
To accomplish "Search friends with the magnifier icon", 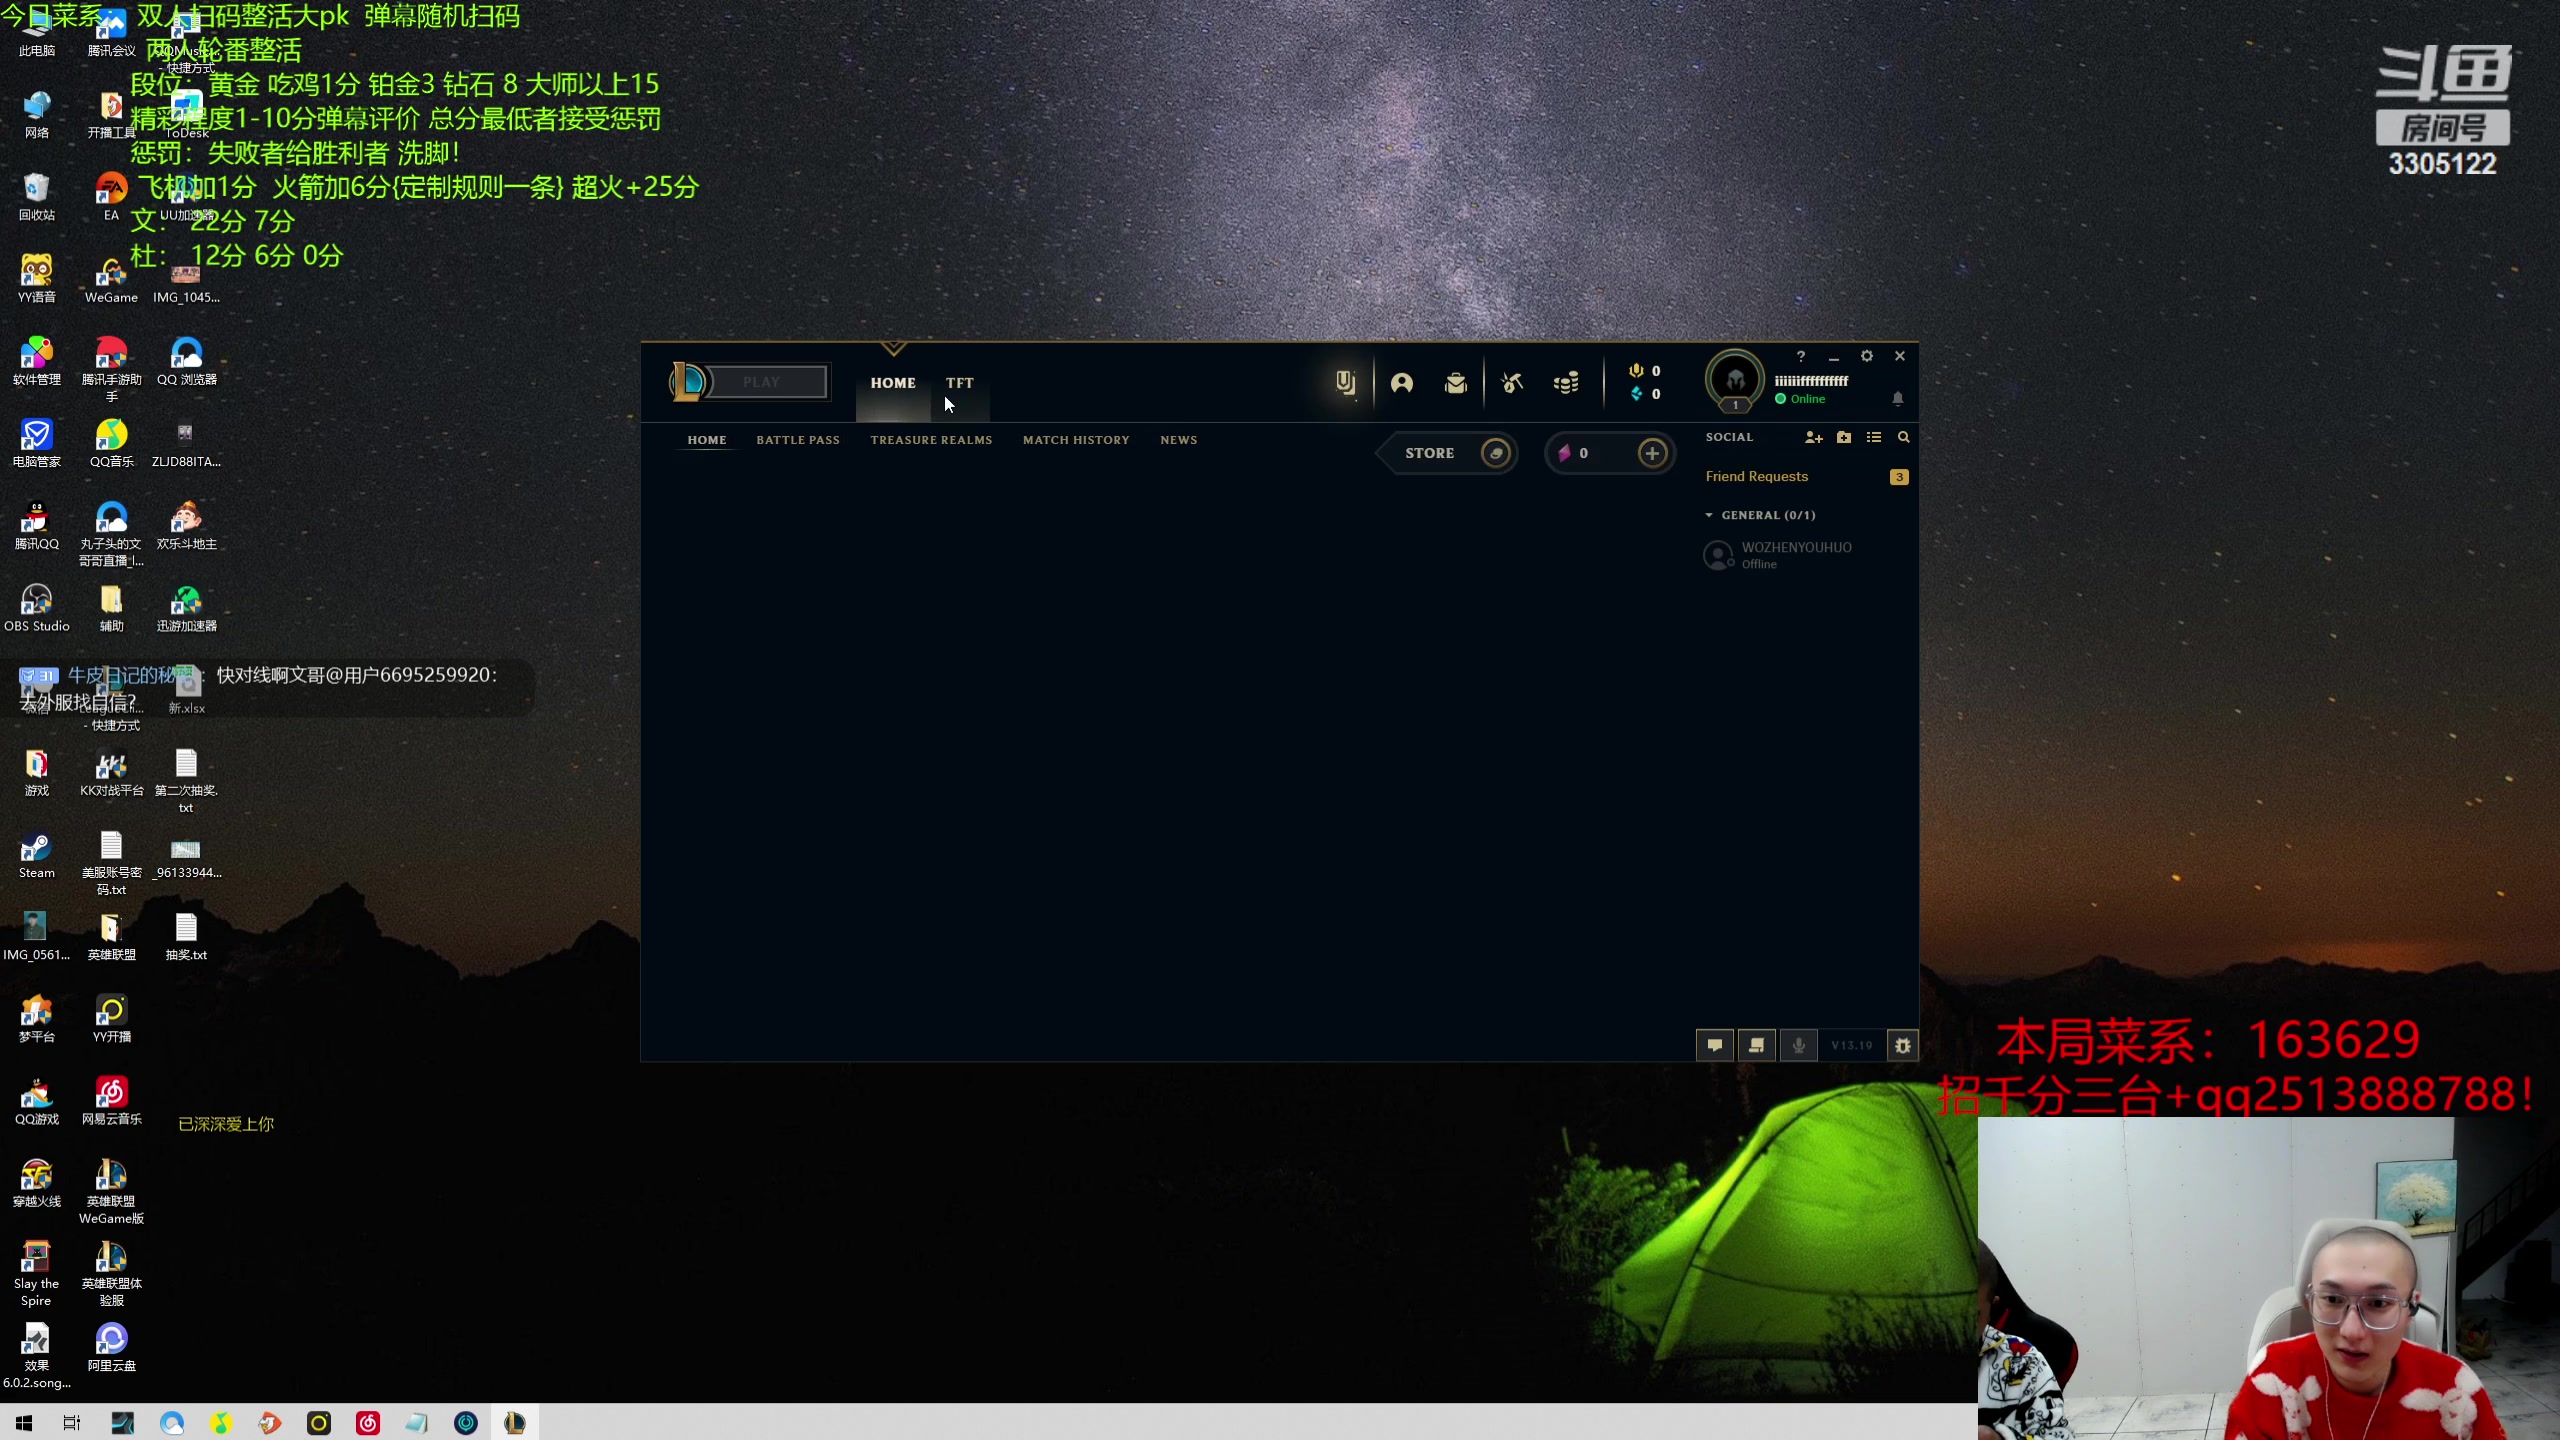I will click(1904, 437).
